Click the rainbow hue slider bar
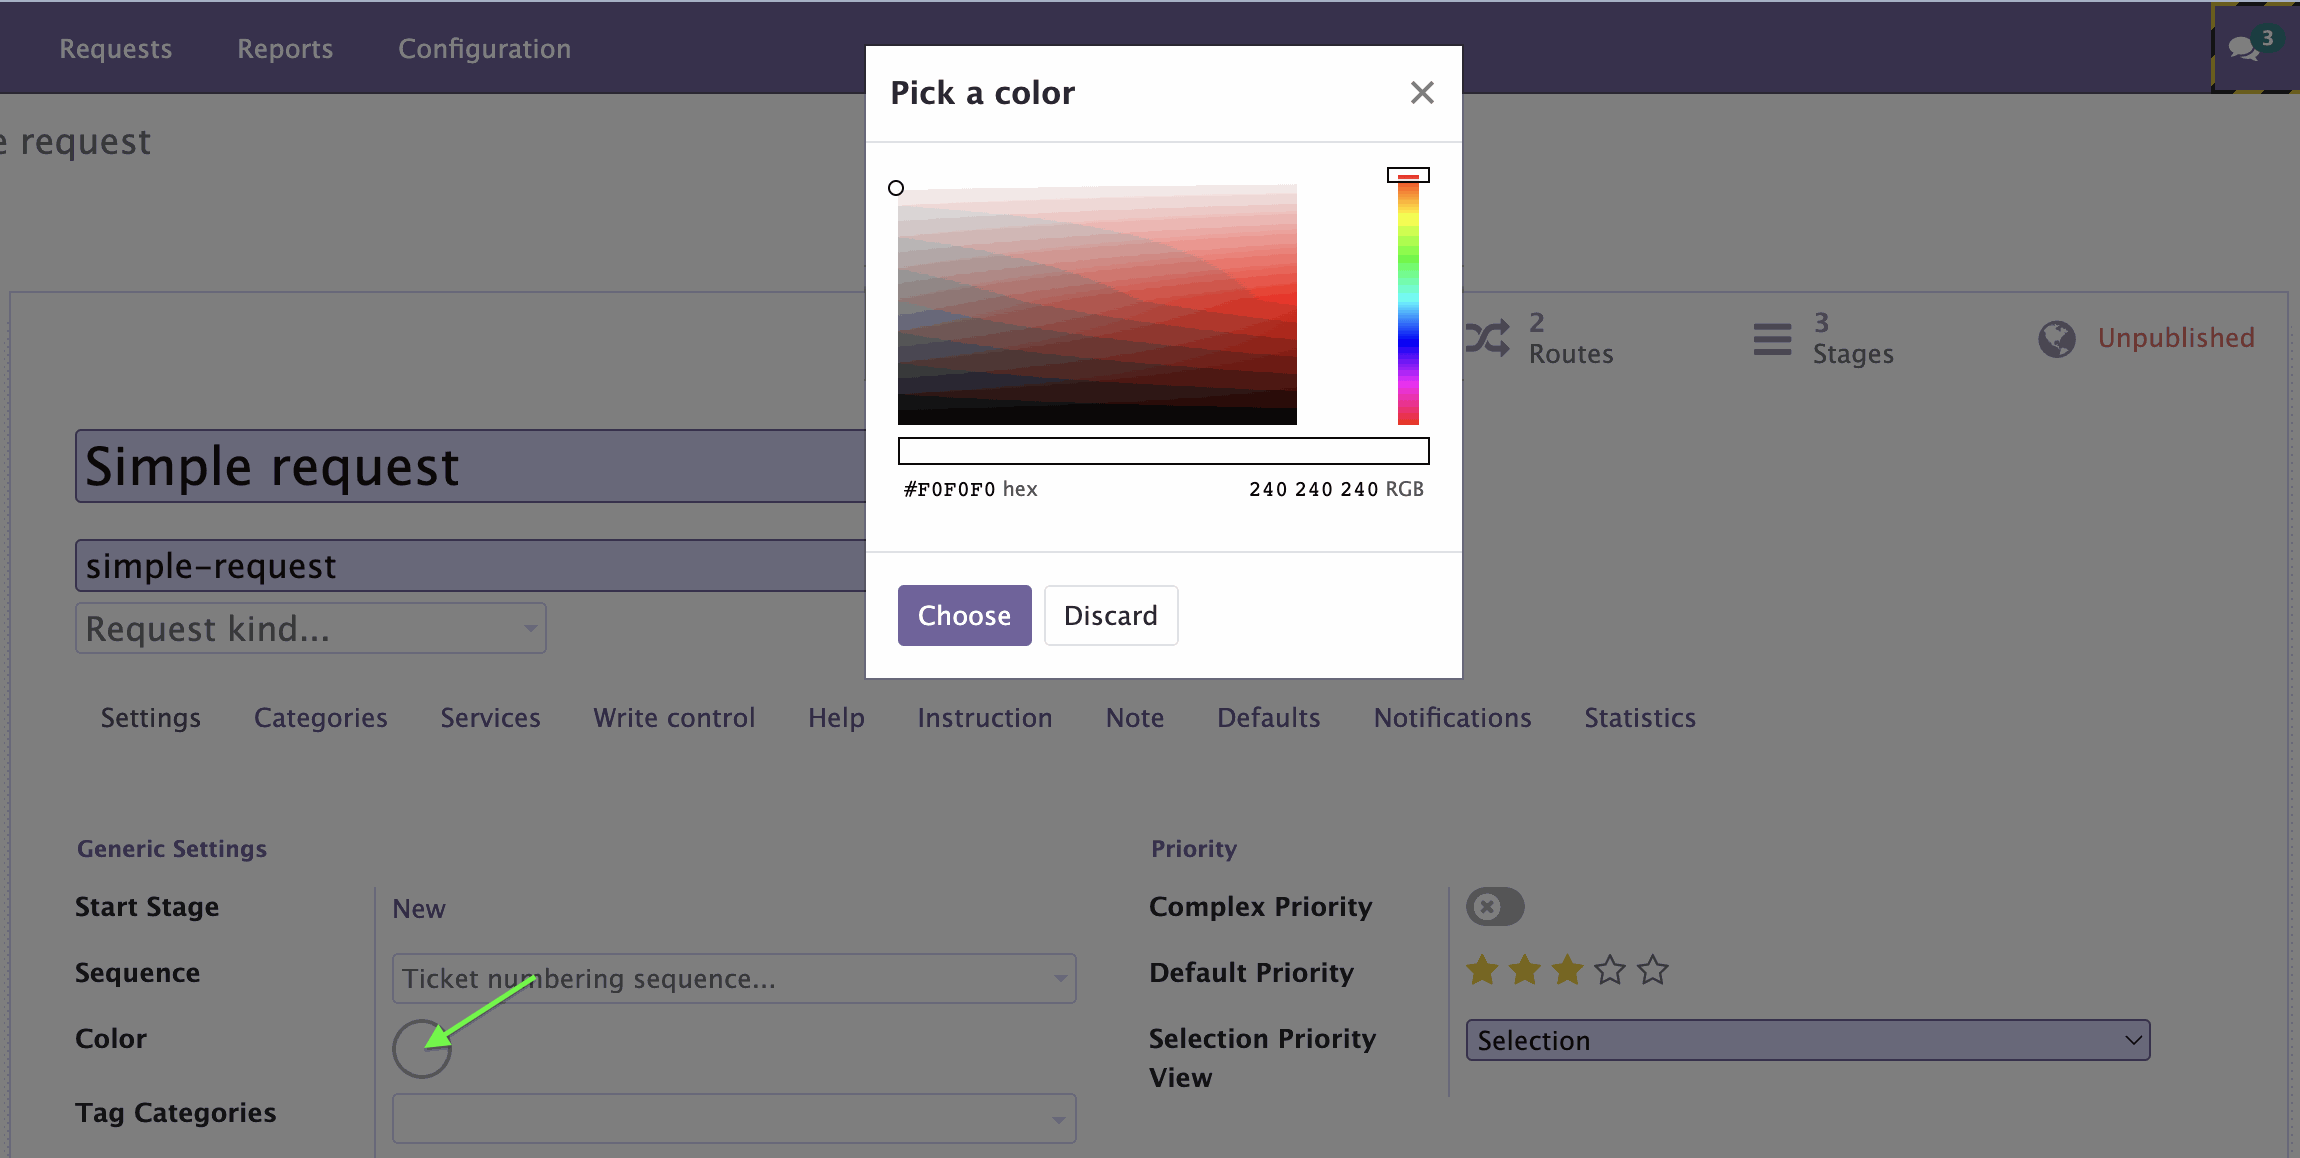 point(1408,300)
